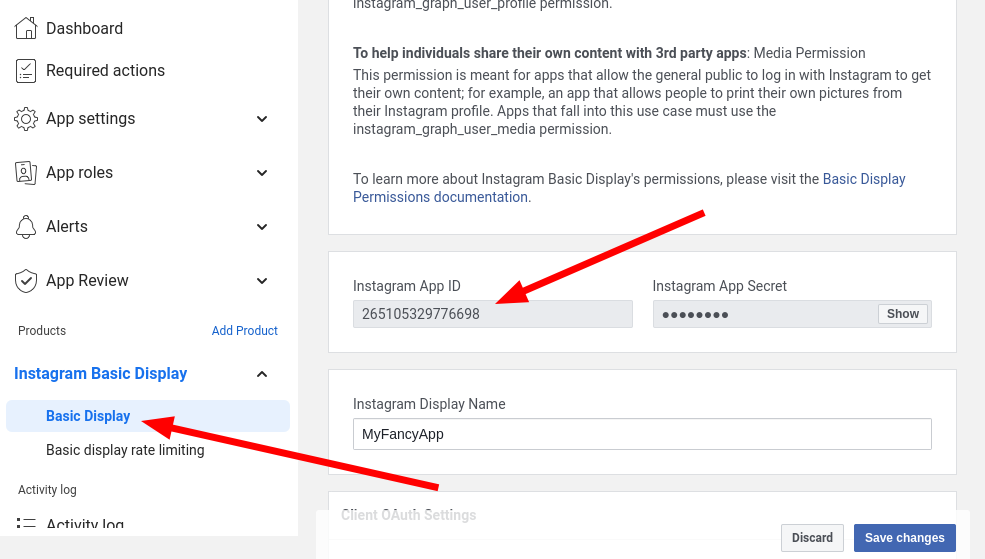Viewport: 985px width, 559px height.
Task: Click the Activity log list icon
Action: coord(26,523)
